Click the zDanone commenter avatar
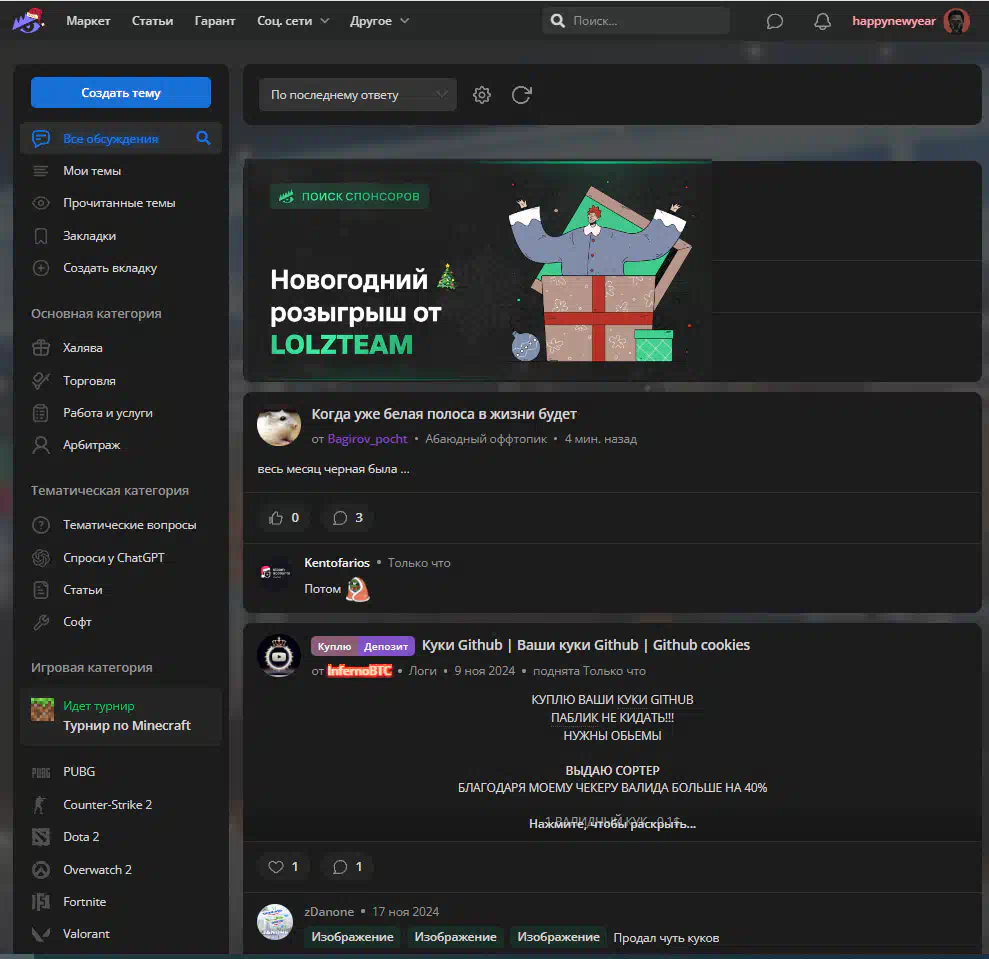 (x=275, y=922)
